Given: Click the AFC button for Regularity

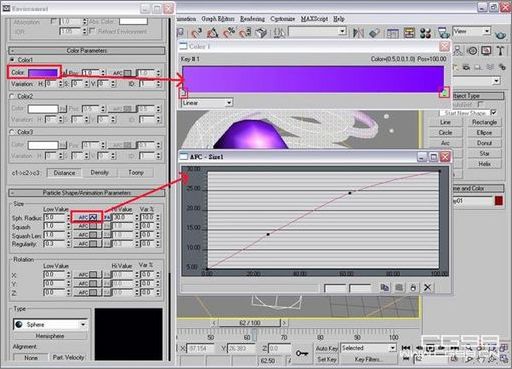Looking at the screenshot, I should click(x=87, y=244).
